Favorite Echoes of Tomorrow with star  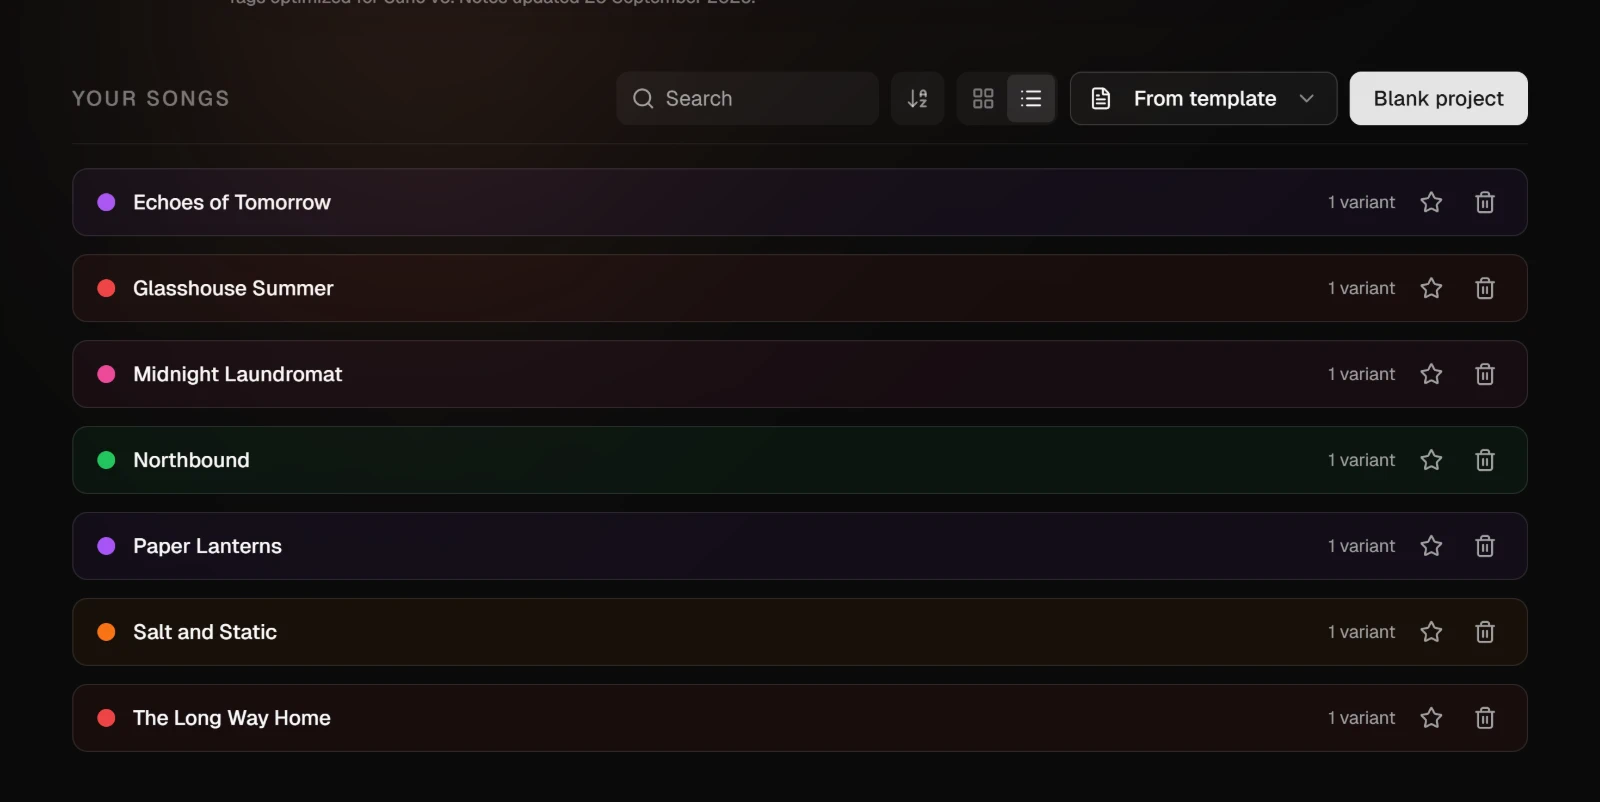coord(1431,202)
